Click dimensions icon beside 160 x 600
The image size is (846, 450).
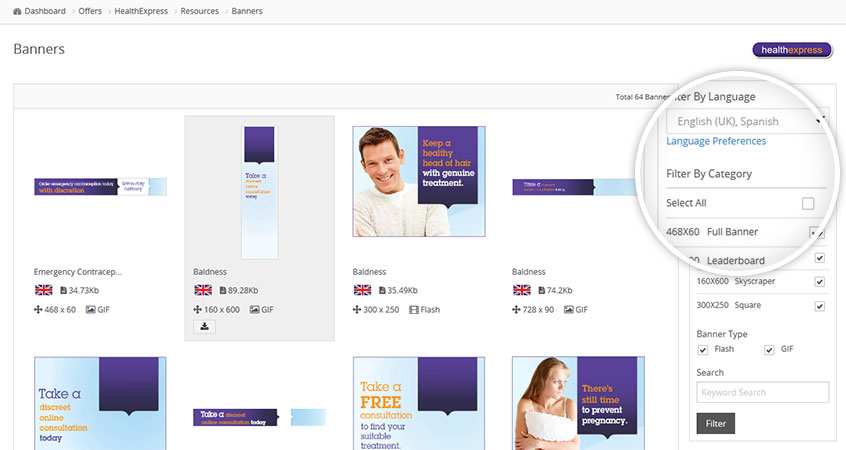197,310
